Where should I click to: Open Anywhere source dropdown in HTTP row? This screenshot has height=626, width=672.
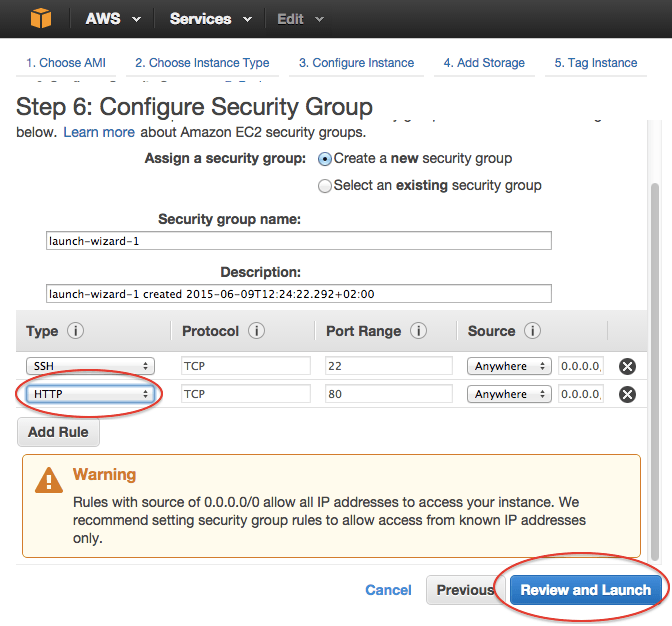tap(509, 394)
